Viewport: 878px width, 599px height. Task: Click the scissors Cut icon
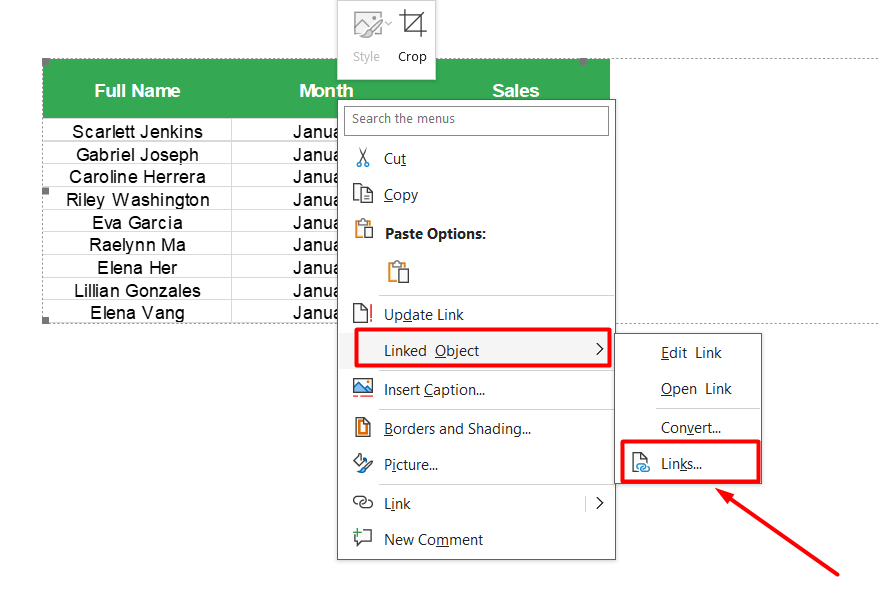(x=363, y=158)
